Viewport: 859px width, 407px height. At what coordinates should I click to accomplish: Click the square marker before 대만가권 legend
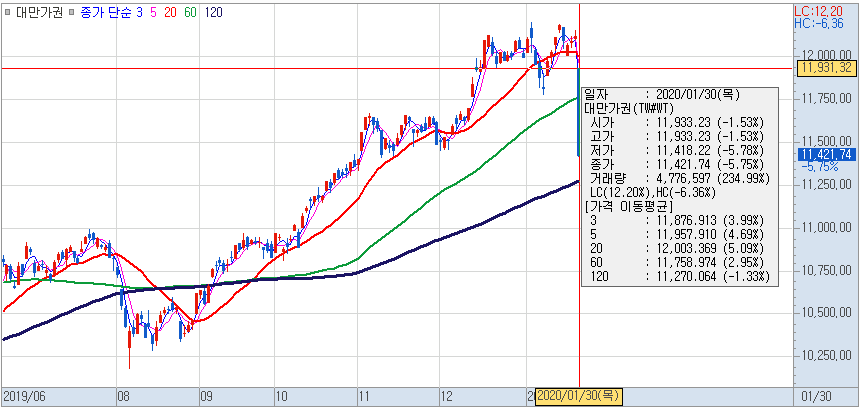[x=8, y=12]
